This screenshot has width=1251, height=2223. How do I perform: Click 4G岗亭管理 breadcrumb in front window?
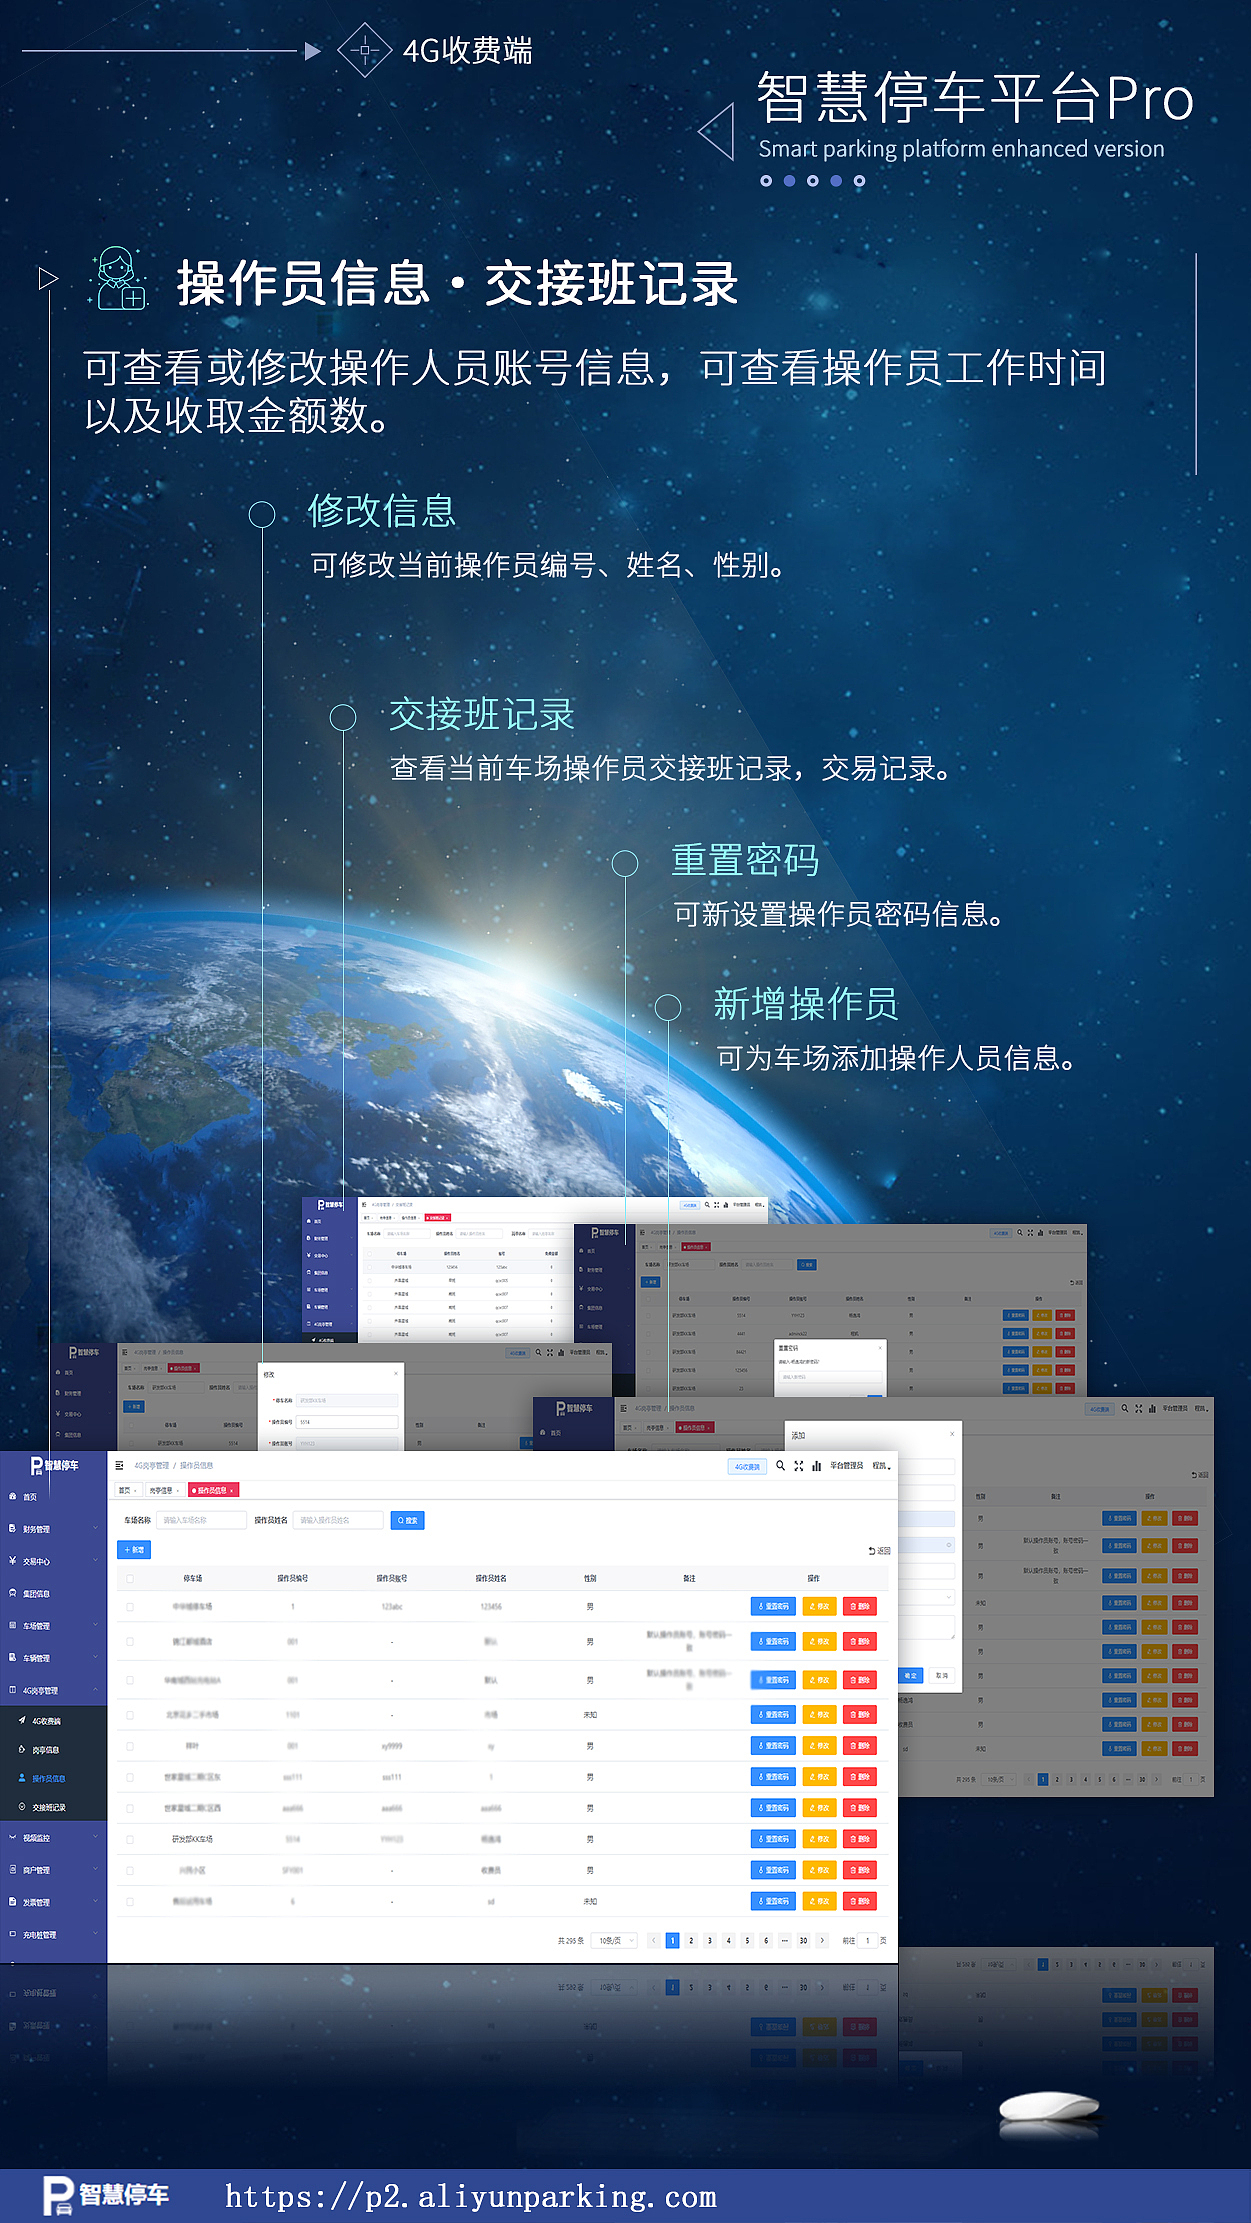(152, 1466)
